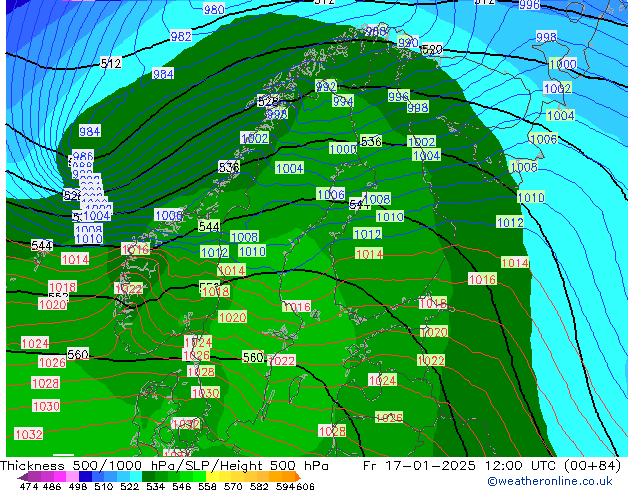Click the legend value '486'
The width and height of the screenshot is (634, 490).
pos(52,486)
